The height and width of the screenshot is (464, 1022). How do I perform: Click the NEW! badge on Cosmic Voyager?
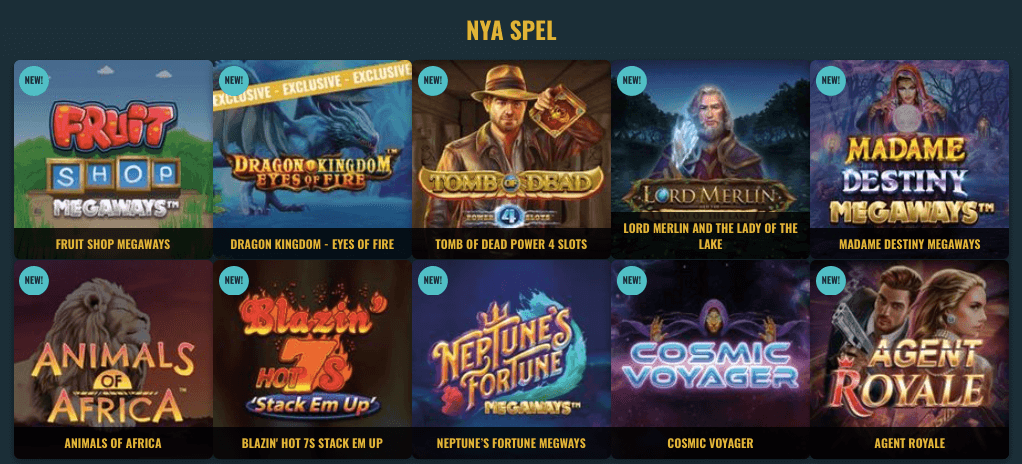click(x=632, y=280)
